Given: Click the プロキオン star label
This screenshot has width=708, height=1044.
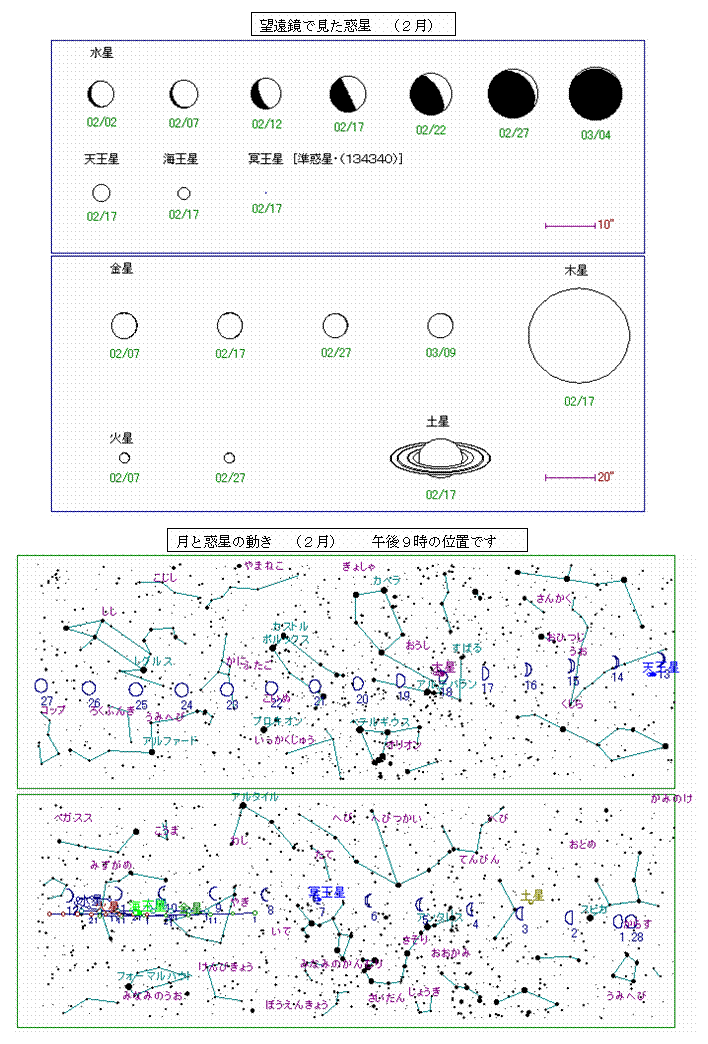Looking at the screenshot, I should tap(278, 720).
